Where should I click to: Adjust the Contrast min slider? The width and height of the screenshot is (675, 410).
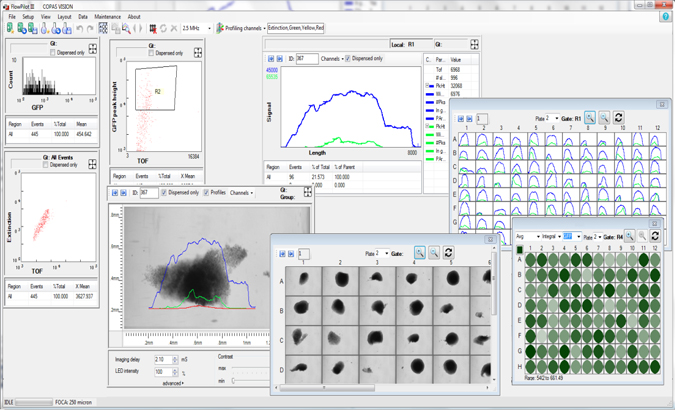(x=234, y=381)
